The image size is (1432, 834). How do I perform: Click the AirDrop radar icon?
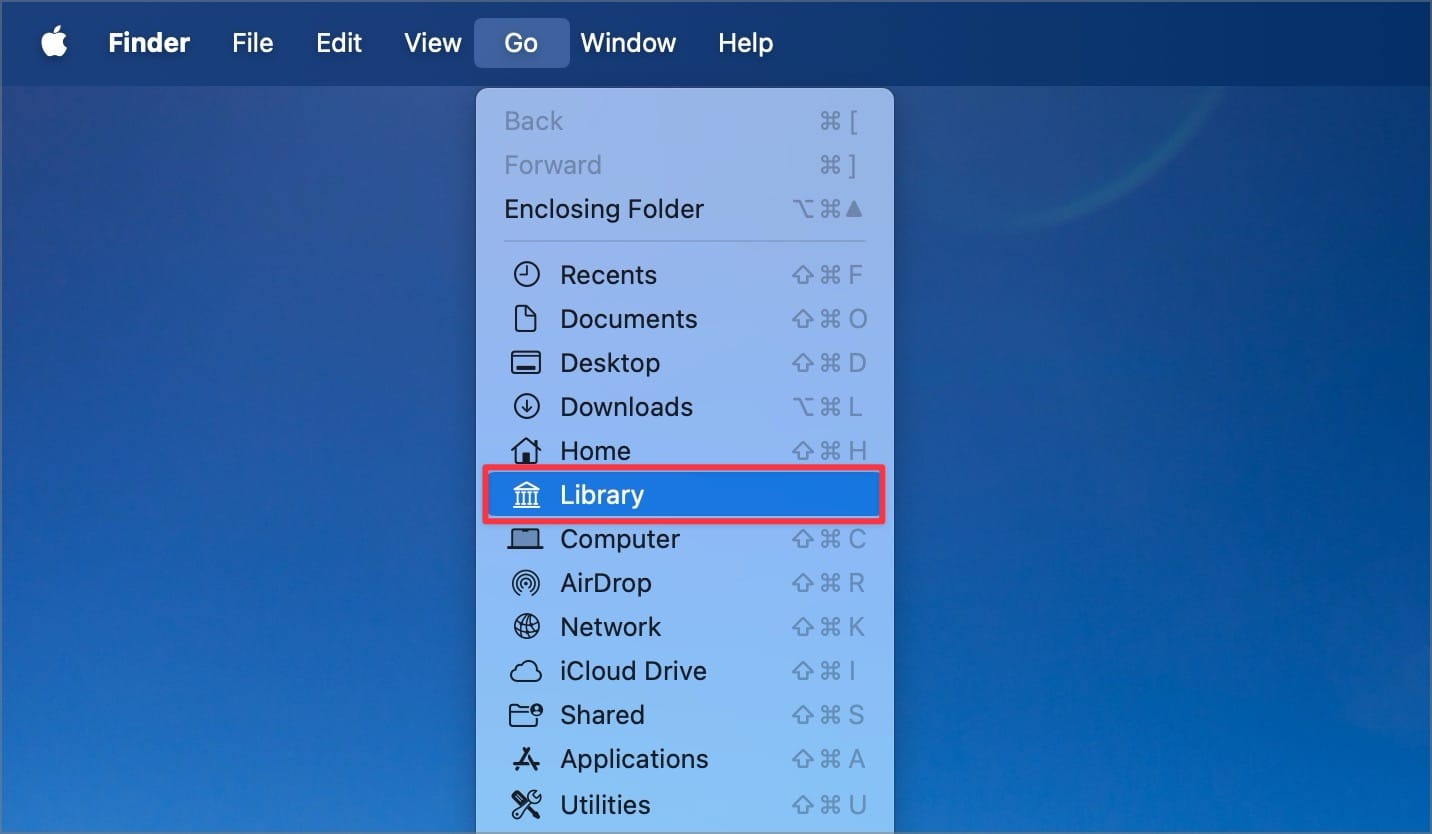tap(526, 583)
